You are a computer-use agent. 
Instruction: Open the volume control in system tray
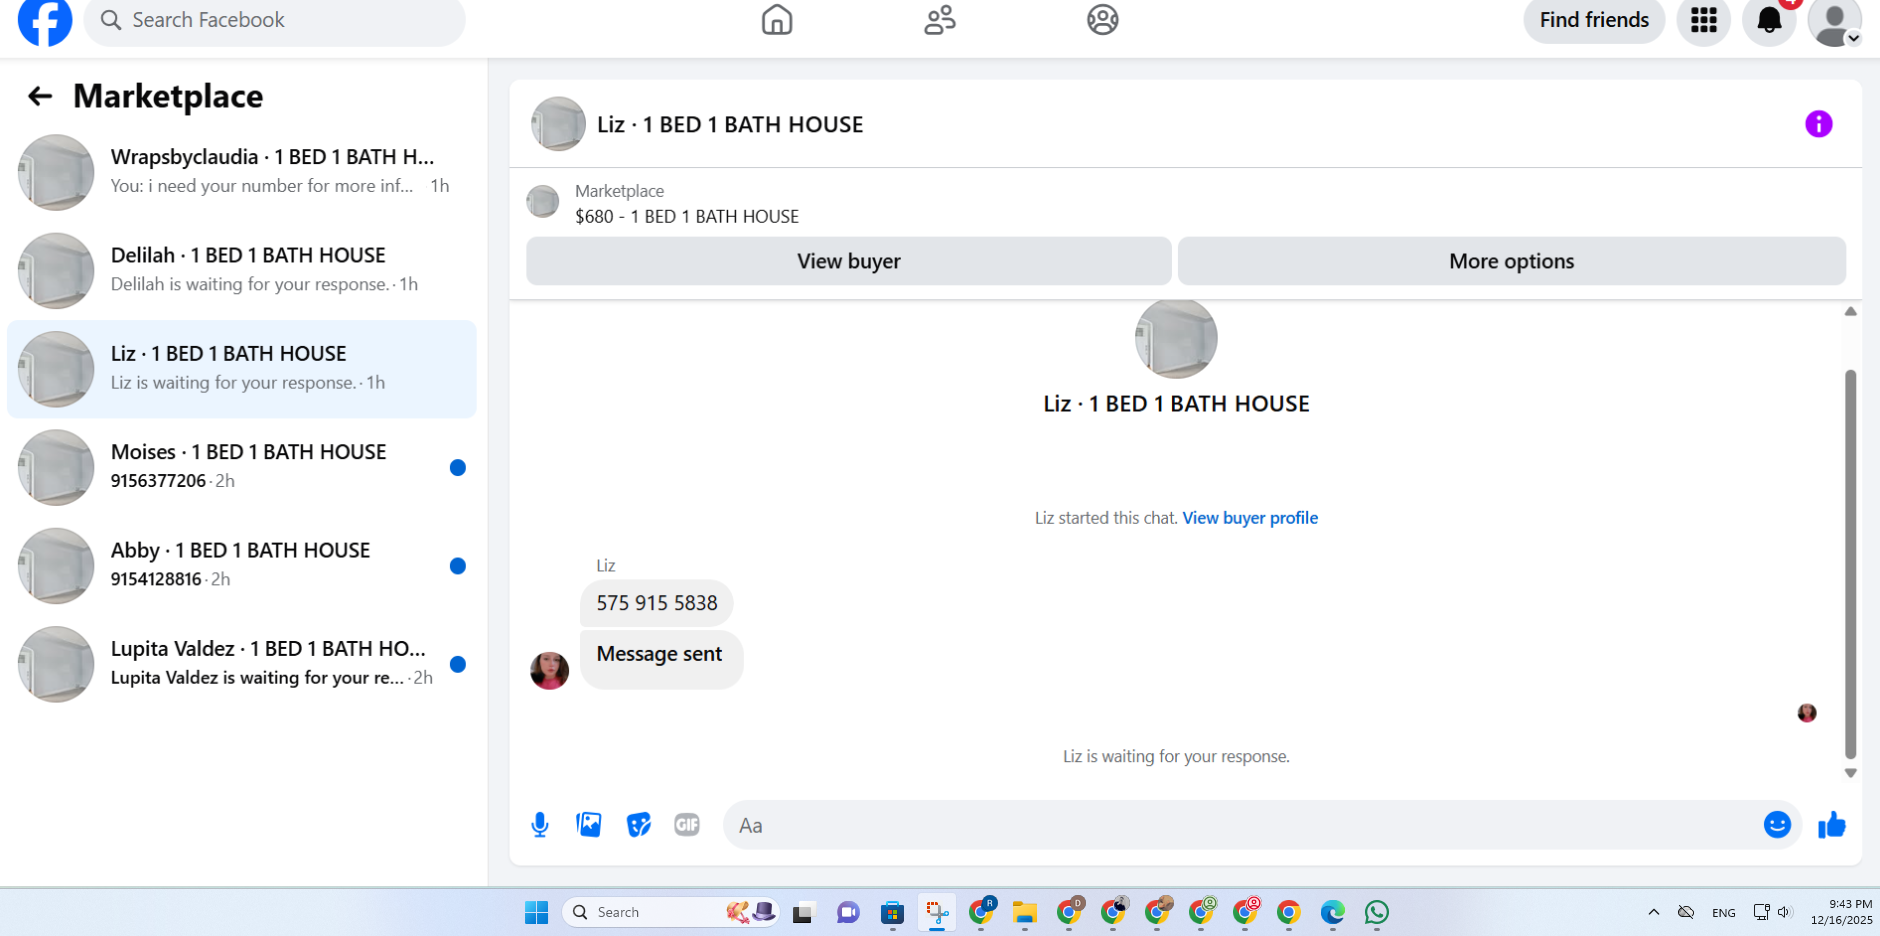pyautogui.click(x=1785, y=912)
